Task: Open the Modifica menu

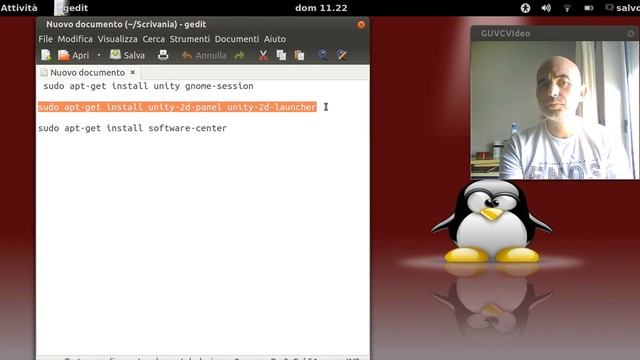Action: pyautogui.click(x=75, y=39)
